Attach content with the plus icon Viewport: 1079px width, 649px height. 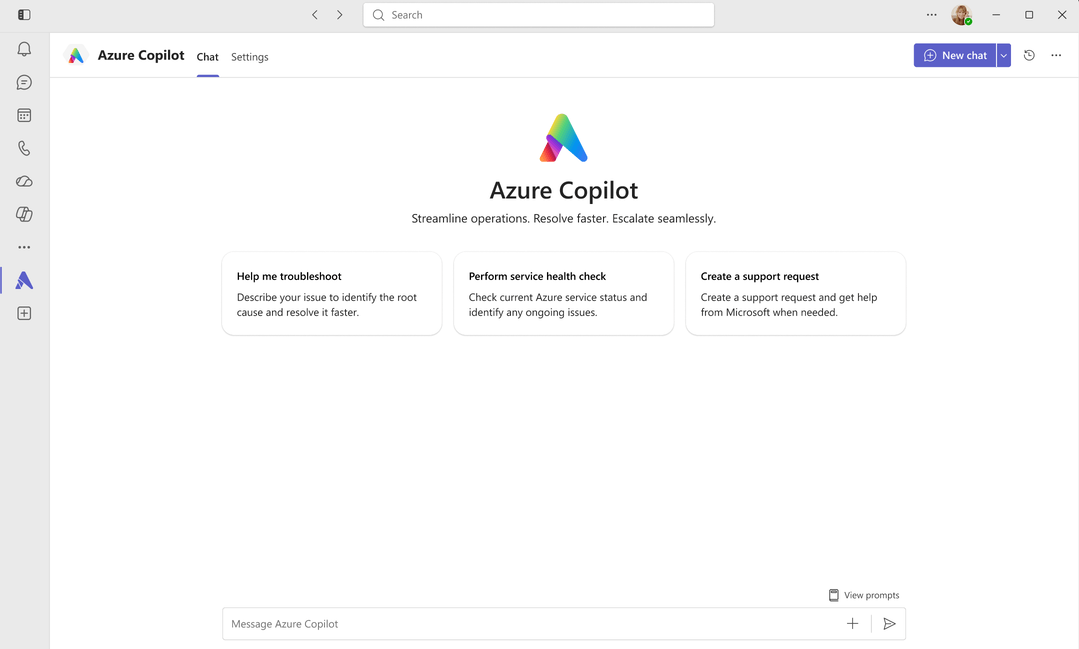[x=852, y=624]
